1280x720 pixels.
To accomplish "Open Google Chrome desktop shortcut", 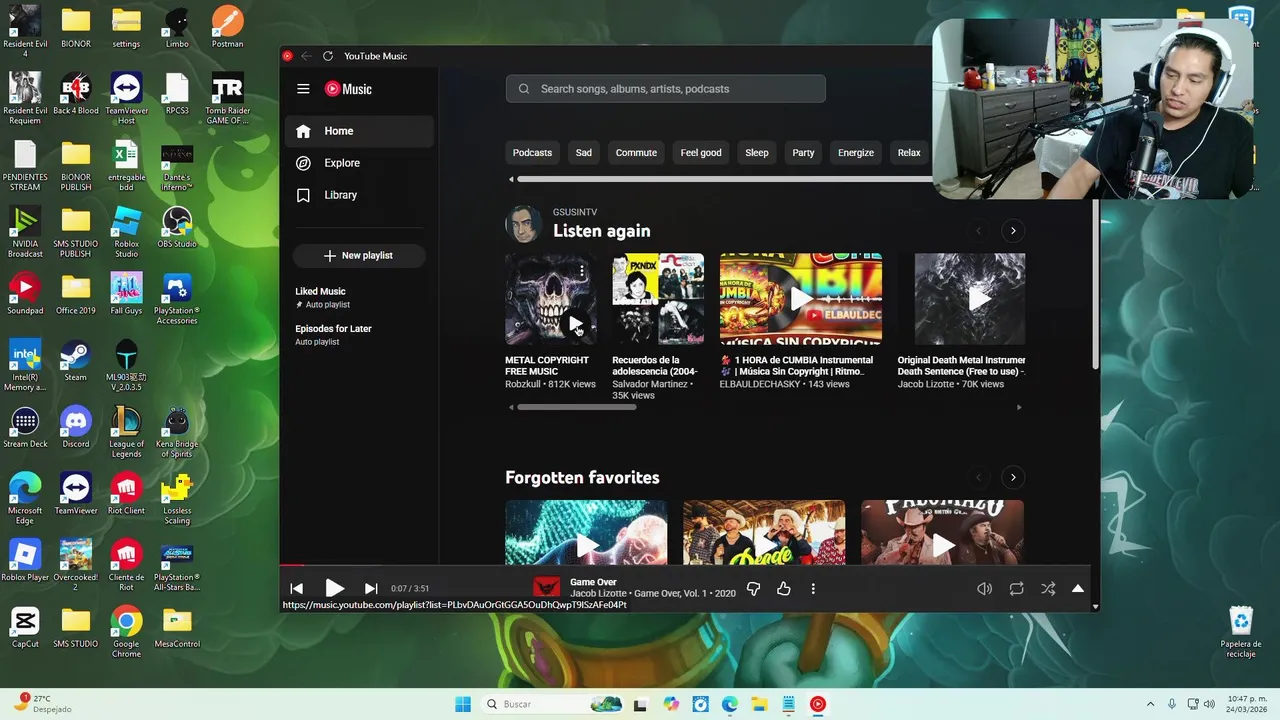I will pyautogui.click(x=126, y=632).
